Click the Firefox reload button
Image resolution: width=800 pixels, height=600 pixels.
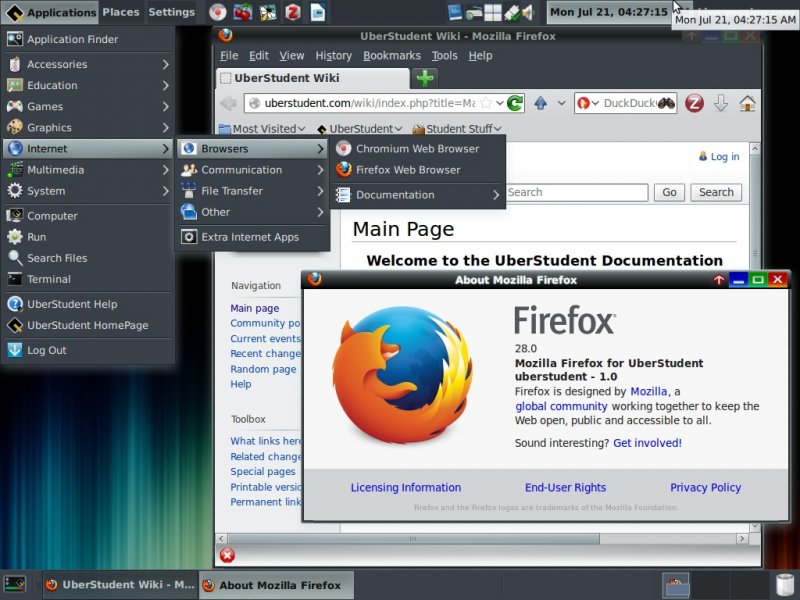pyautogui.click(x=515, y=103)
